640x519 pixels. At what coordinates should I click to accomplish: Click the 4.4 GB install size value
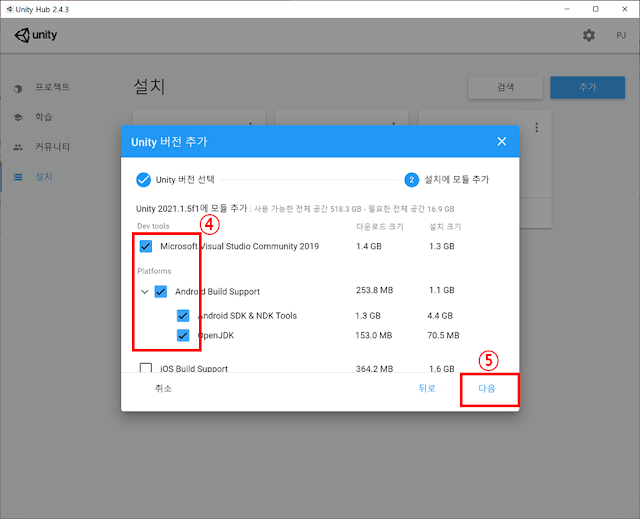(440, 315)
